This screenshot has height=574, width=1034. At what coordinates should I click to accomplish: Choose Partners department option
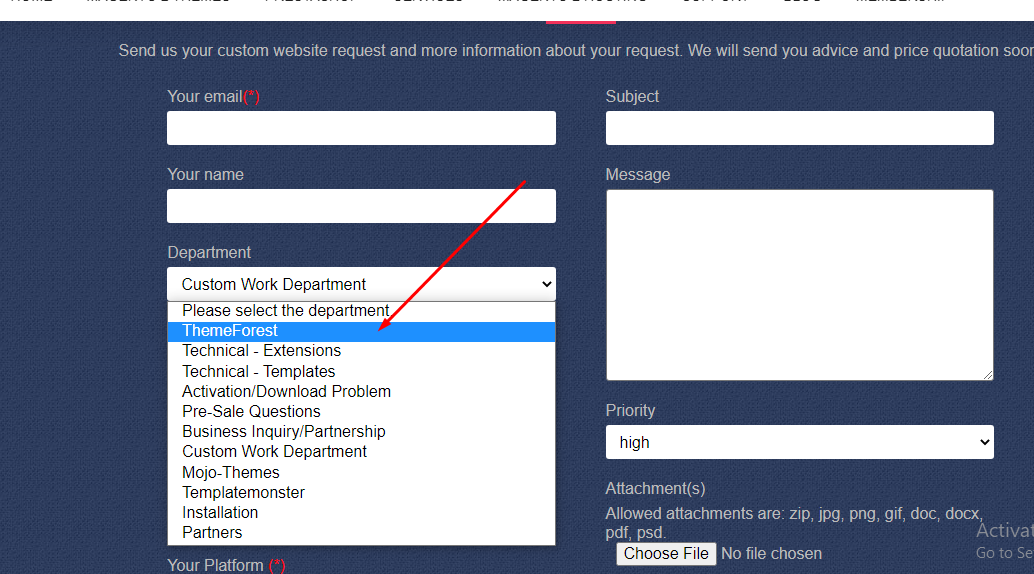coord(361,533)
